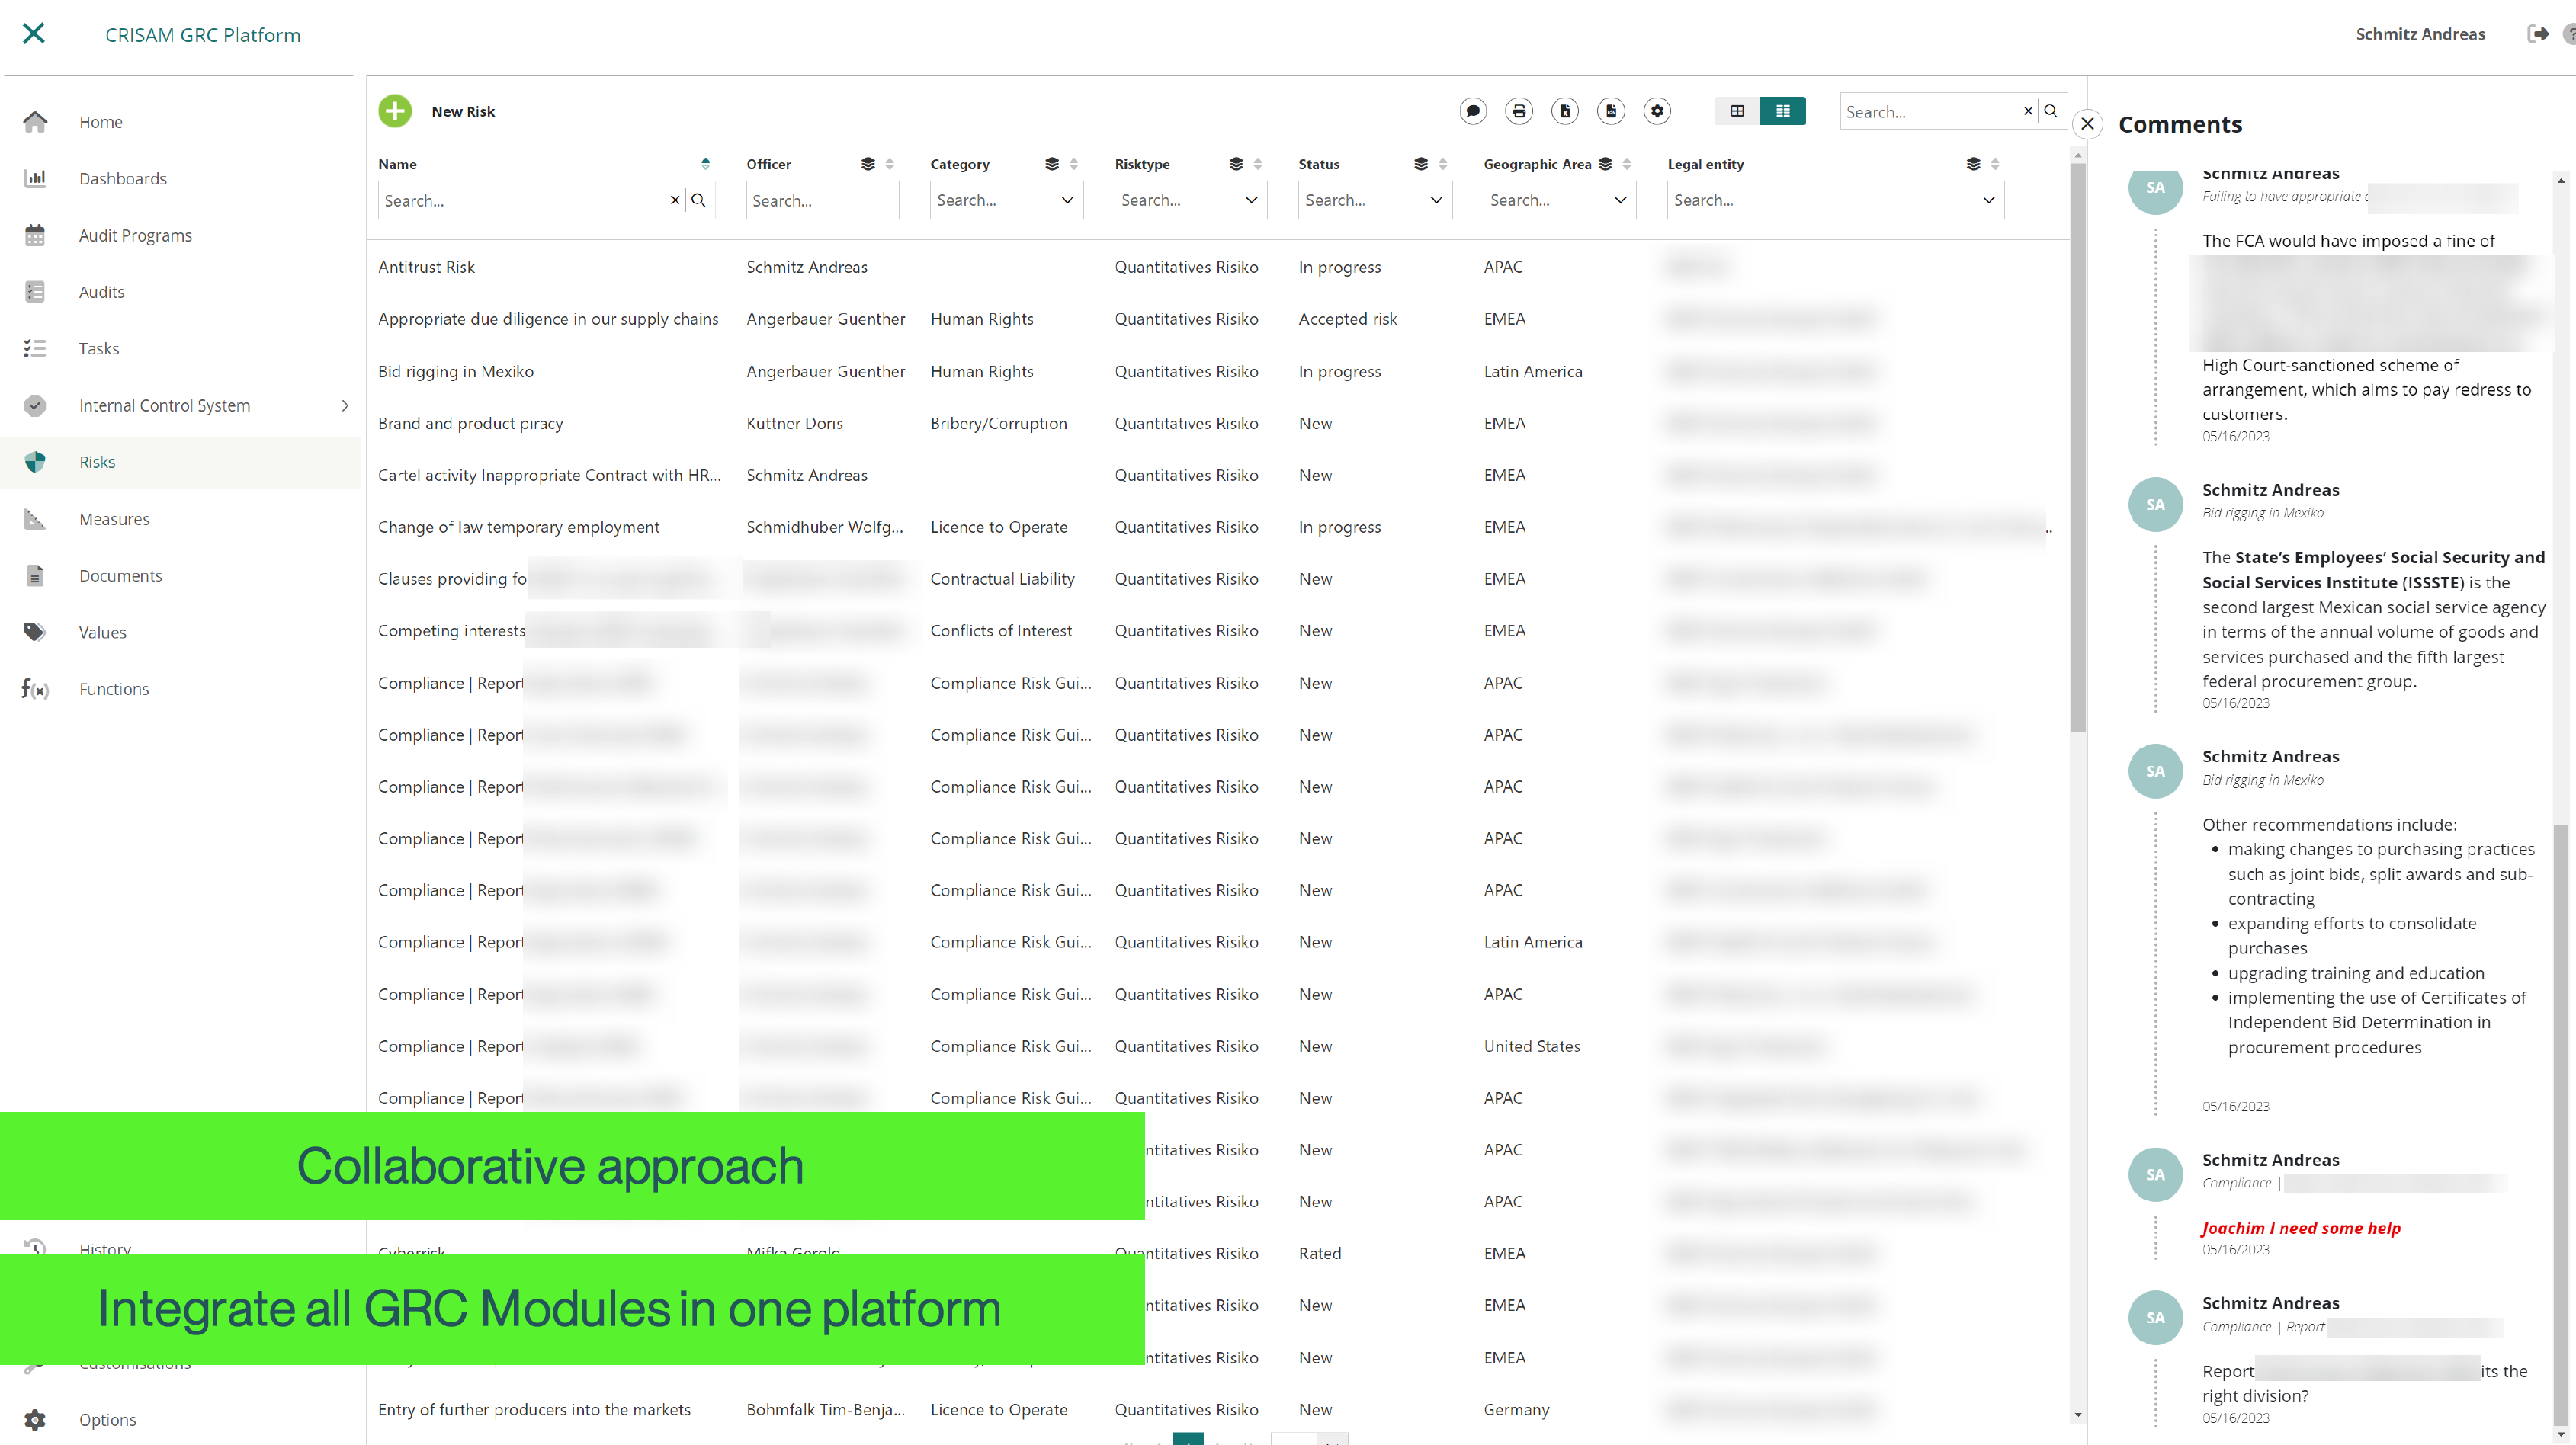Switch to grid tile view
The image size is (2576, 1445).
pos(1737,111)
